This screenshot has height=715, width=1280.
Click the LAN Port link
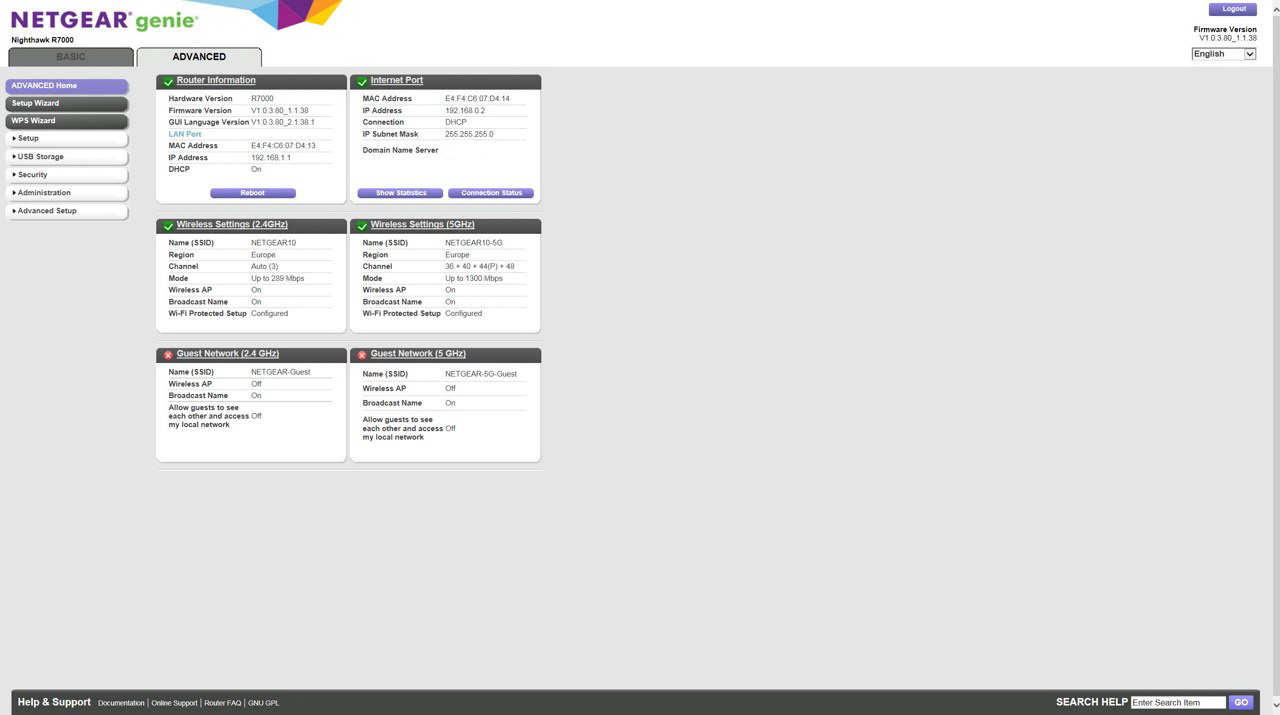coord(185,134)
